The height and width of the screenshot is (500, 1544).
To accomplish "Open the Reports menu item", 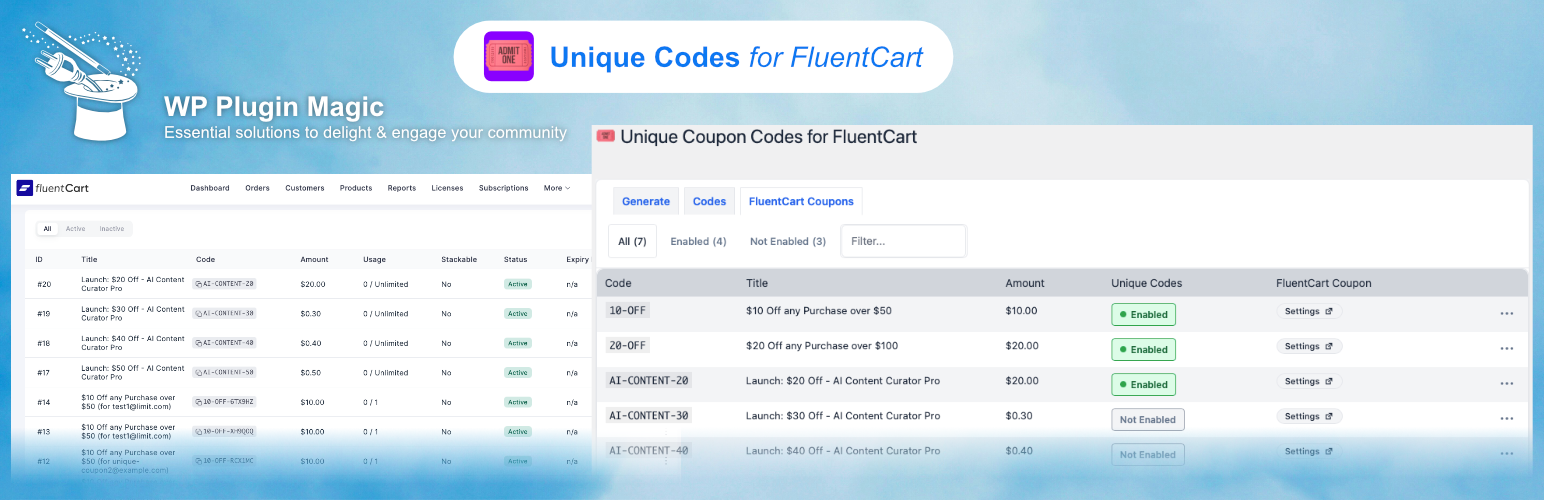I will point(402,188).
